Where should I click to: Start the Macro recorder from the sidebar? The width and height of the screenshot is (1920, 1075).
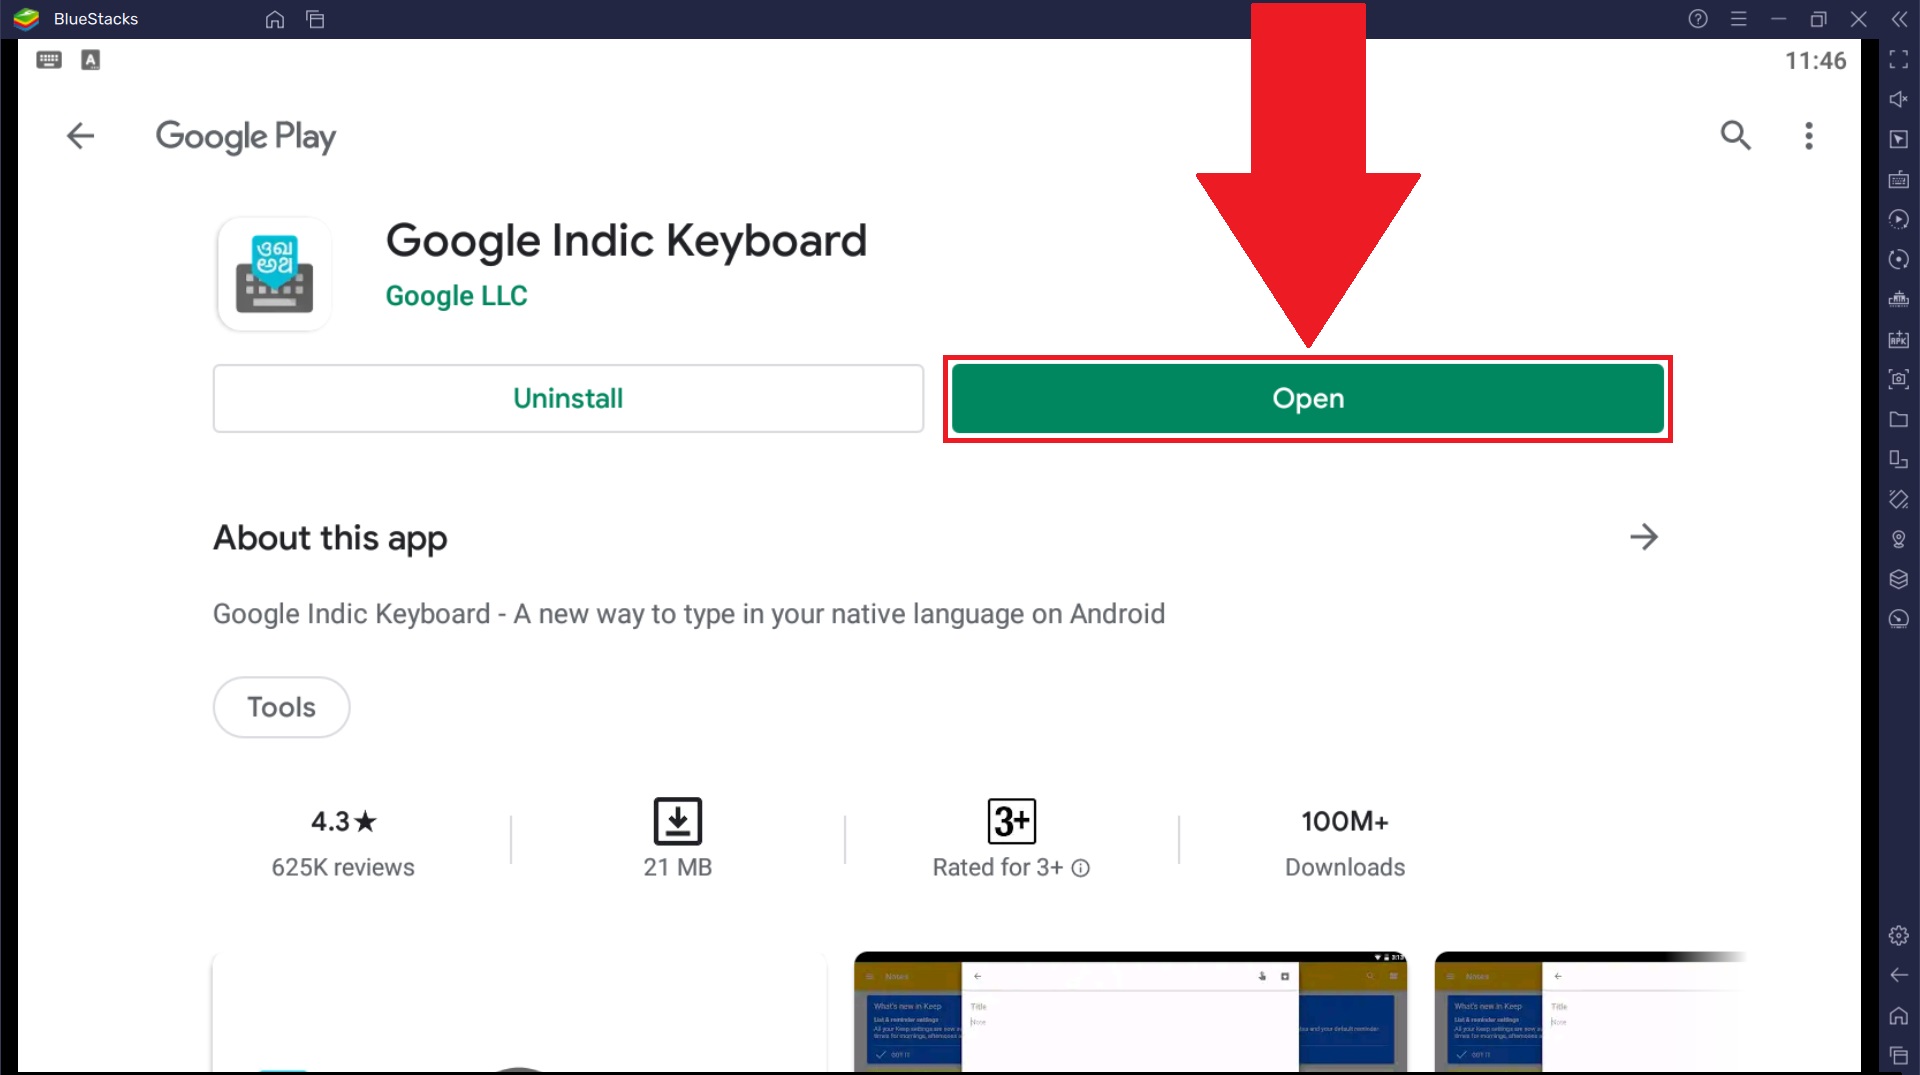pyautogui.click(x=1898, y=218)
